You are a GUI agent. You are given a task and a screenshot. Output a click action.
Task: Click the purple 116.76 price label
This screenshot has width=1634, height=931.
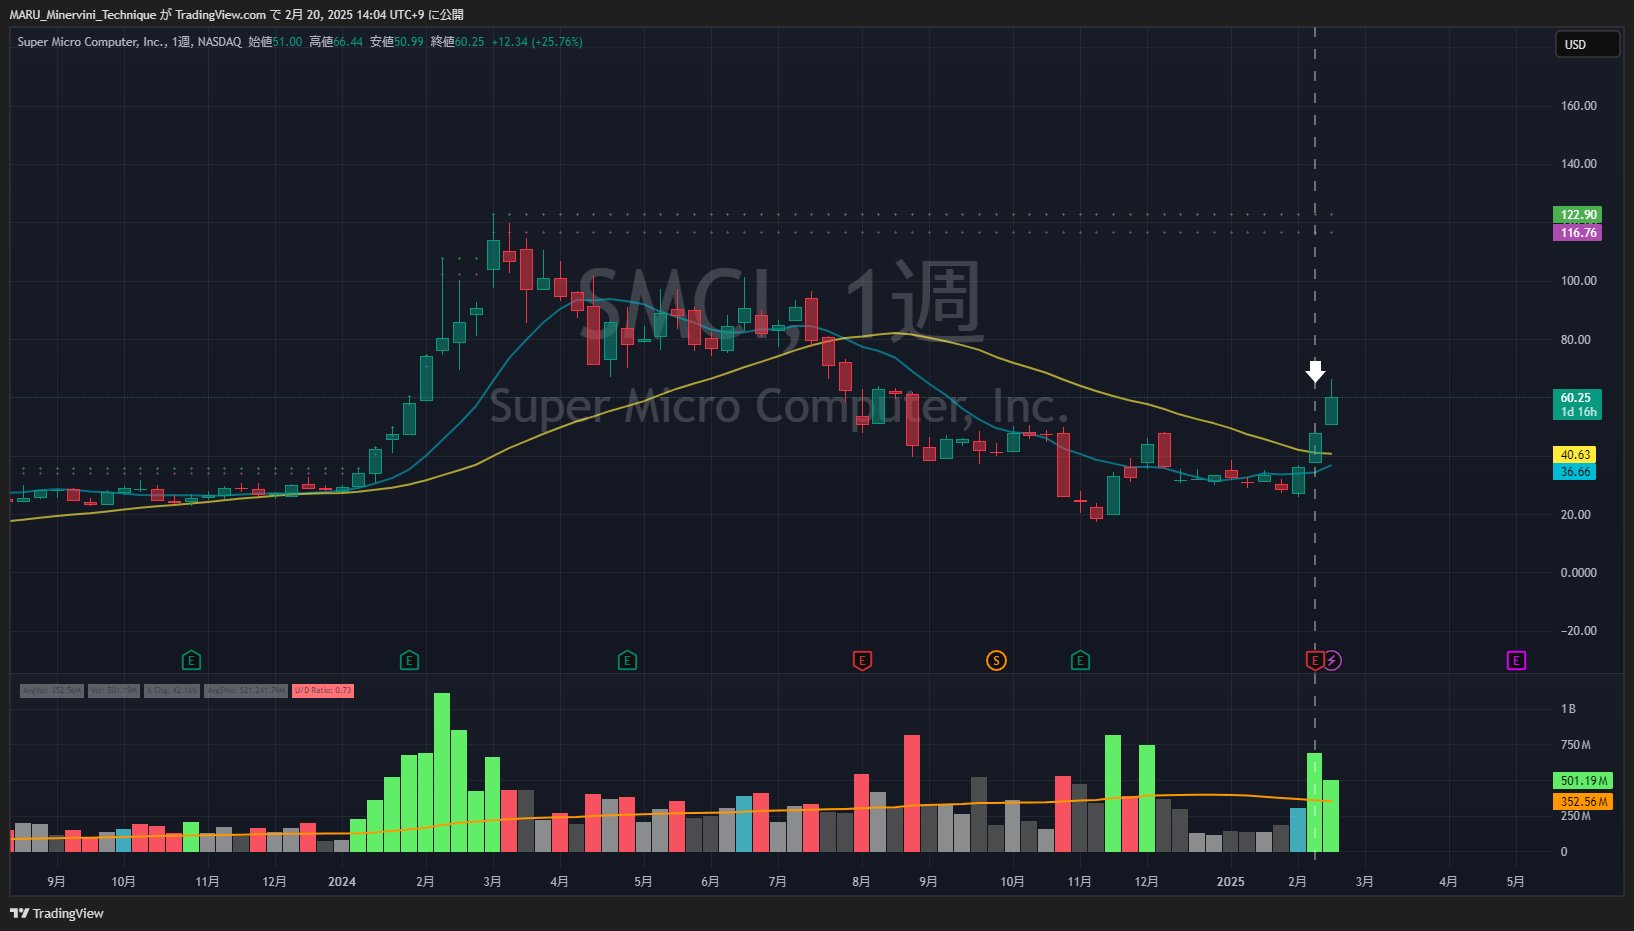(1577, 233)
